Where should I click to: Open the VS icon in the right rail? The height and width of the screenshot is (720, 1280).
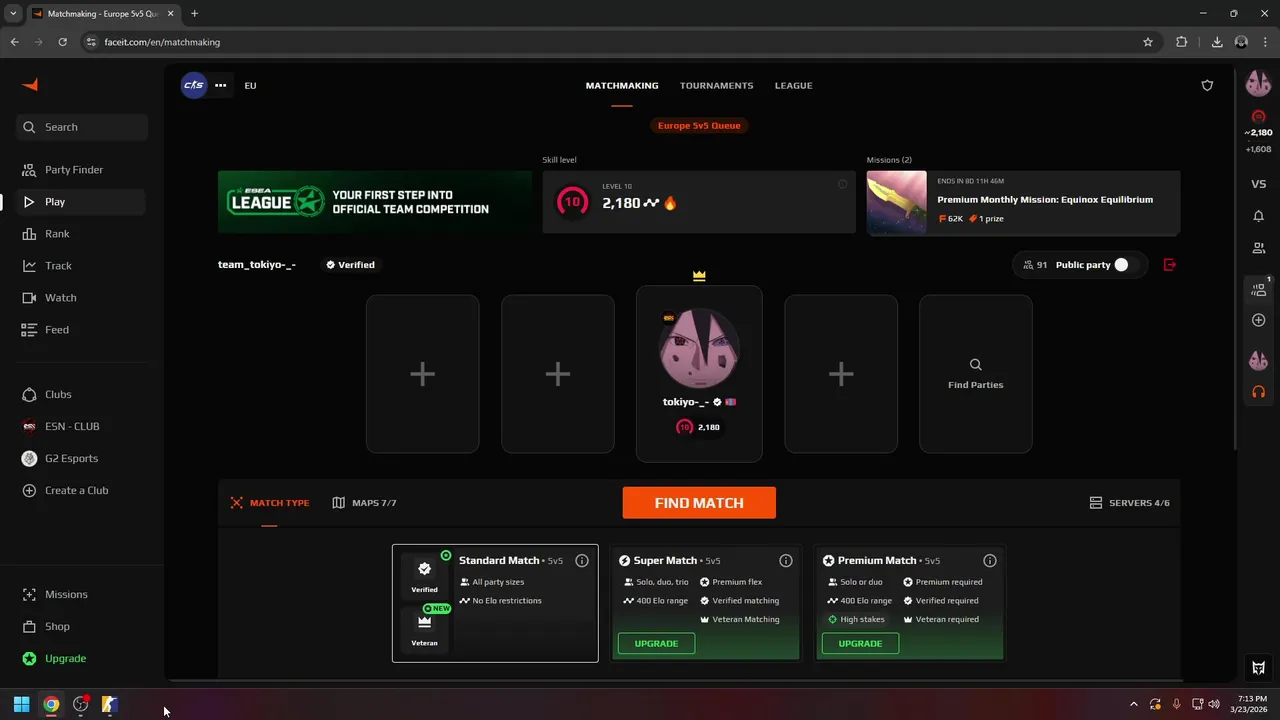coord(1258,184)
